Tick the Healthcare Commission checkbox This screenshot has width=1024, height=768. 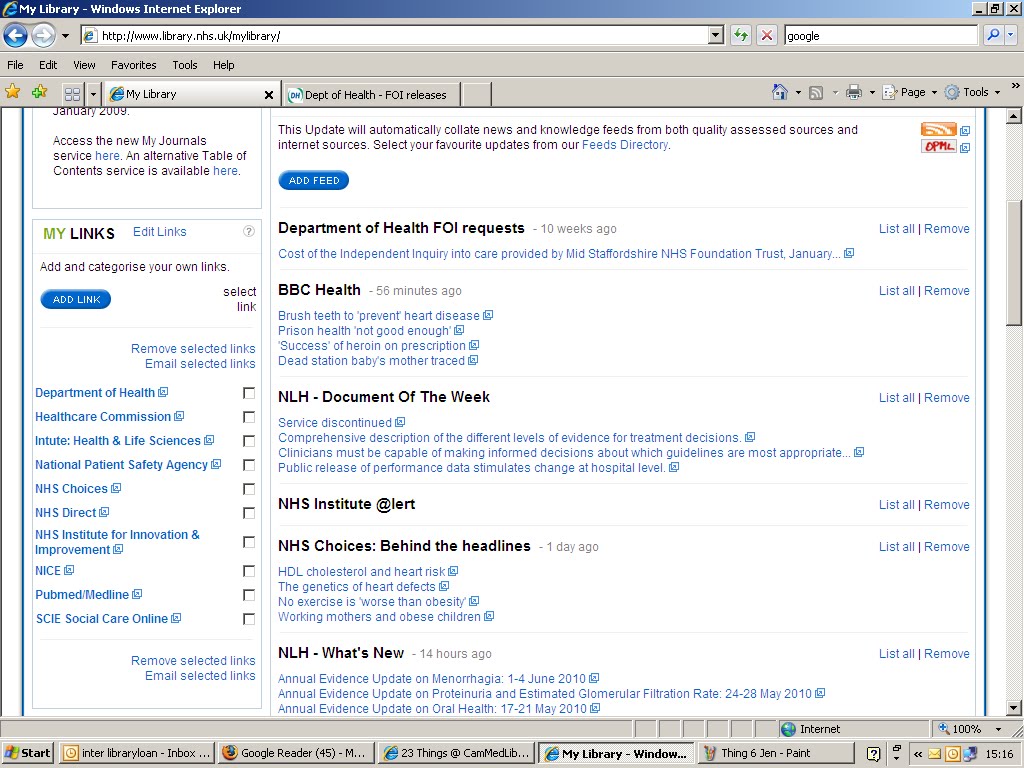point(249,417)
